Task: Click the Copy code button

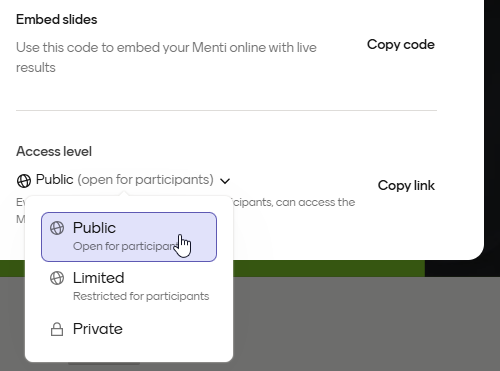Action: click(x=401, y=45)
